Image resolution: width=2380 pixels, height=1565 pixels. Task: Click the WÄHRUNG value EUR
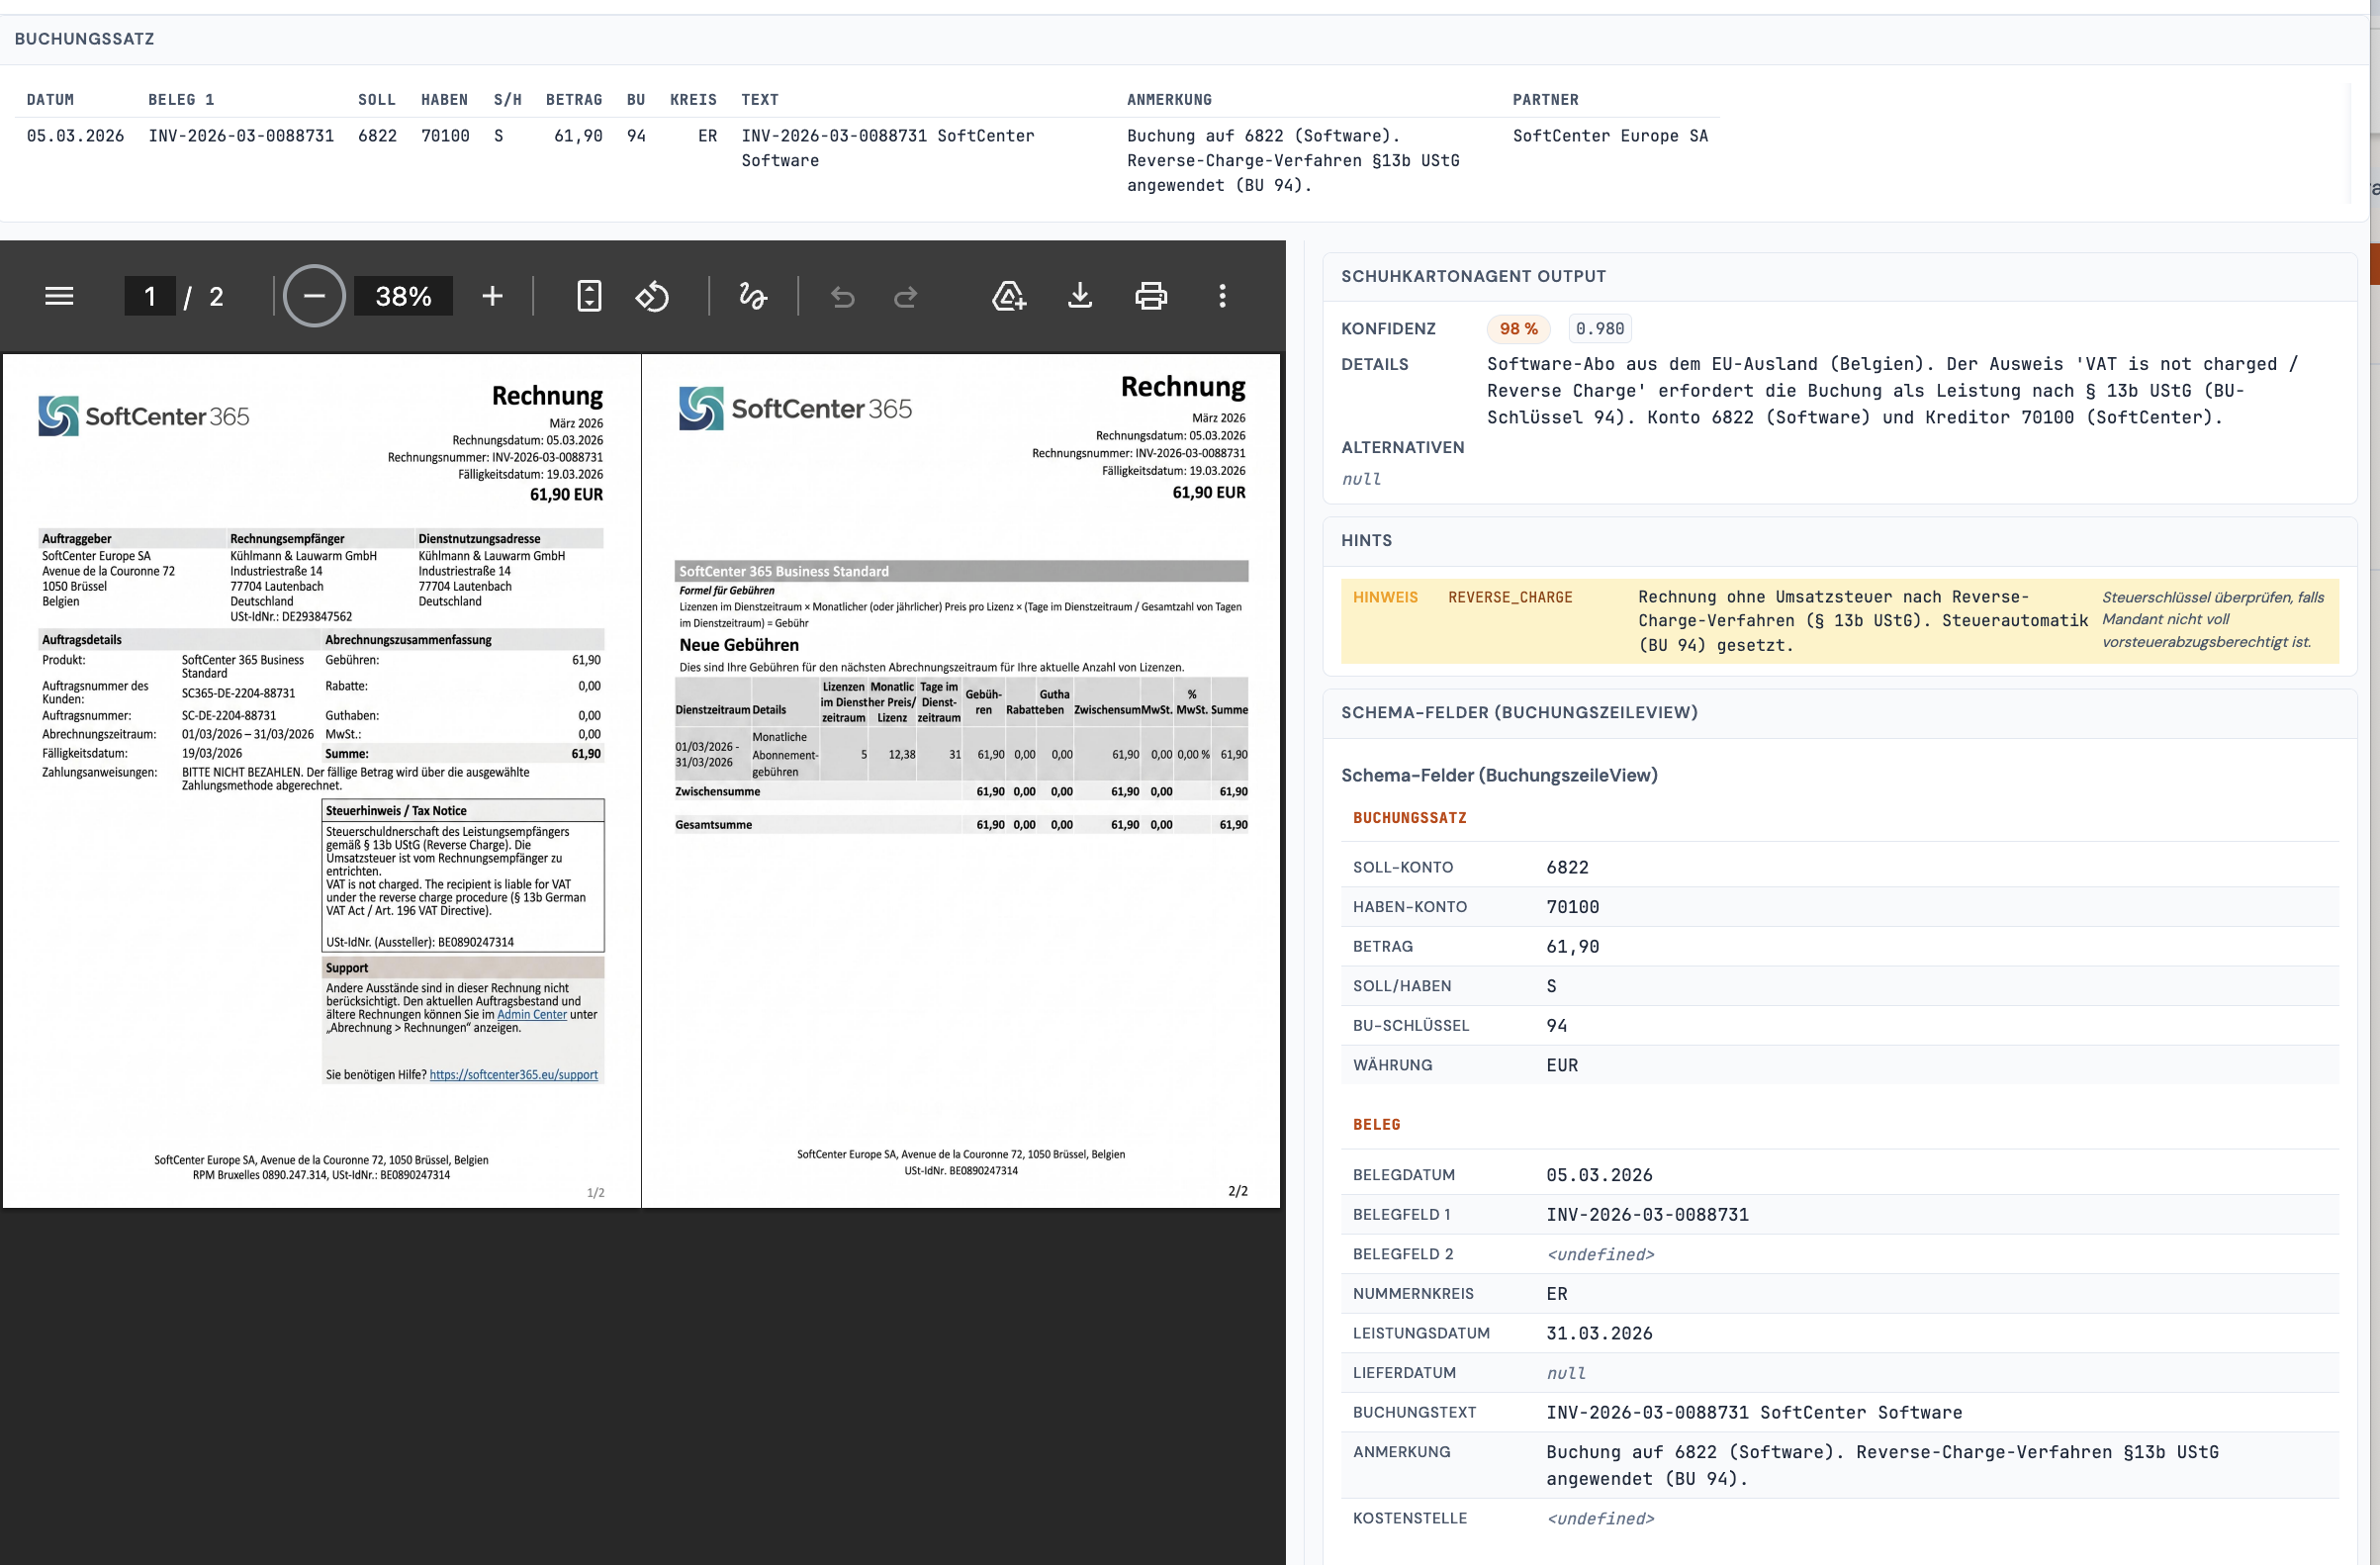(x=1562, y=1066)
